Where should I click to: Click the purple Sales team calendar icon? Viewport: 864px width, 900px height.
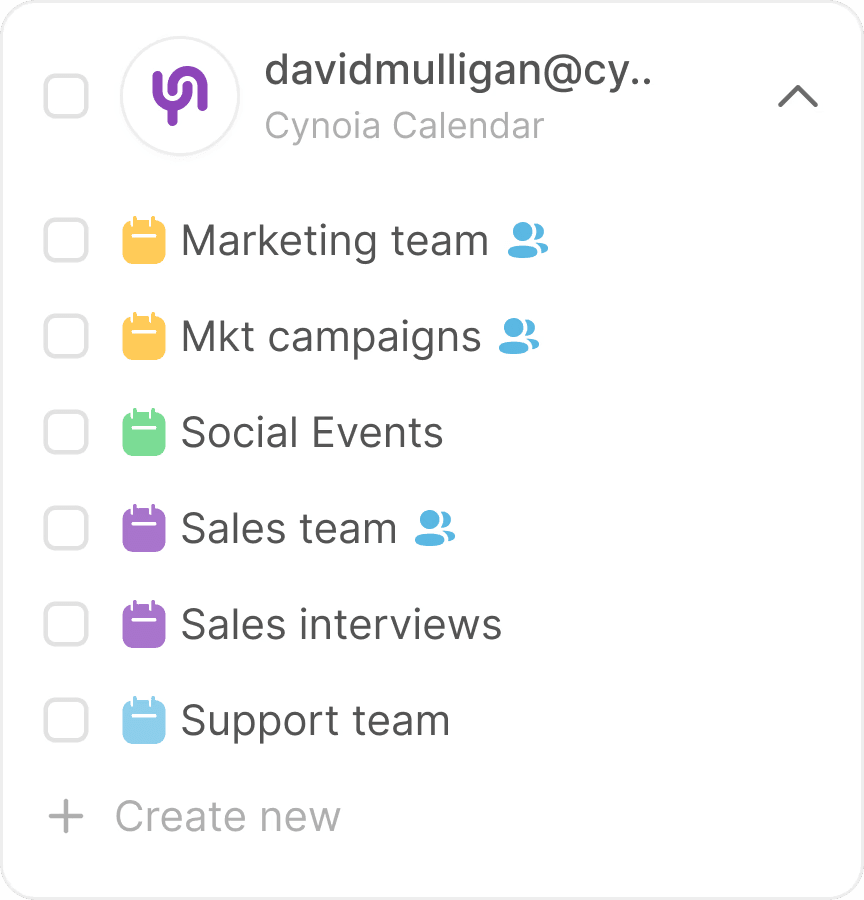point(144,528)
